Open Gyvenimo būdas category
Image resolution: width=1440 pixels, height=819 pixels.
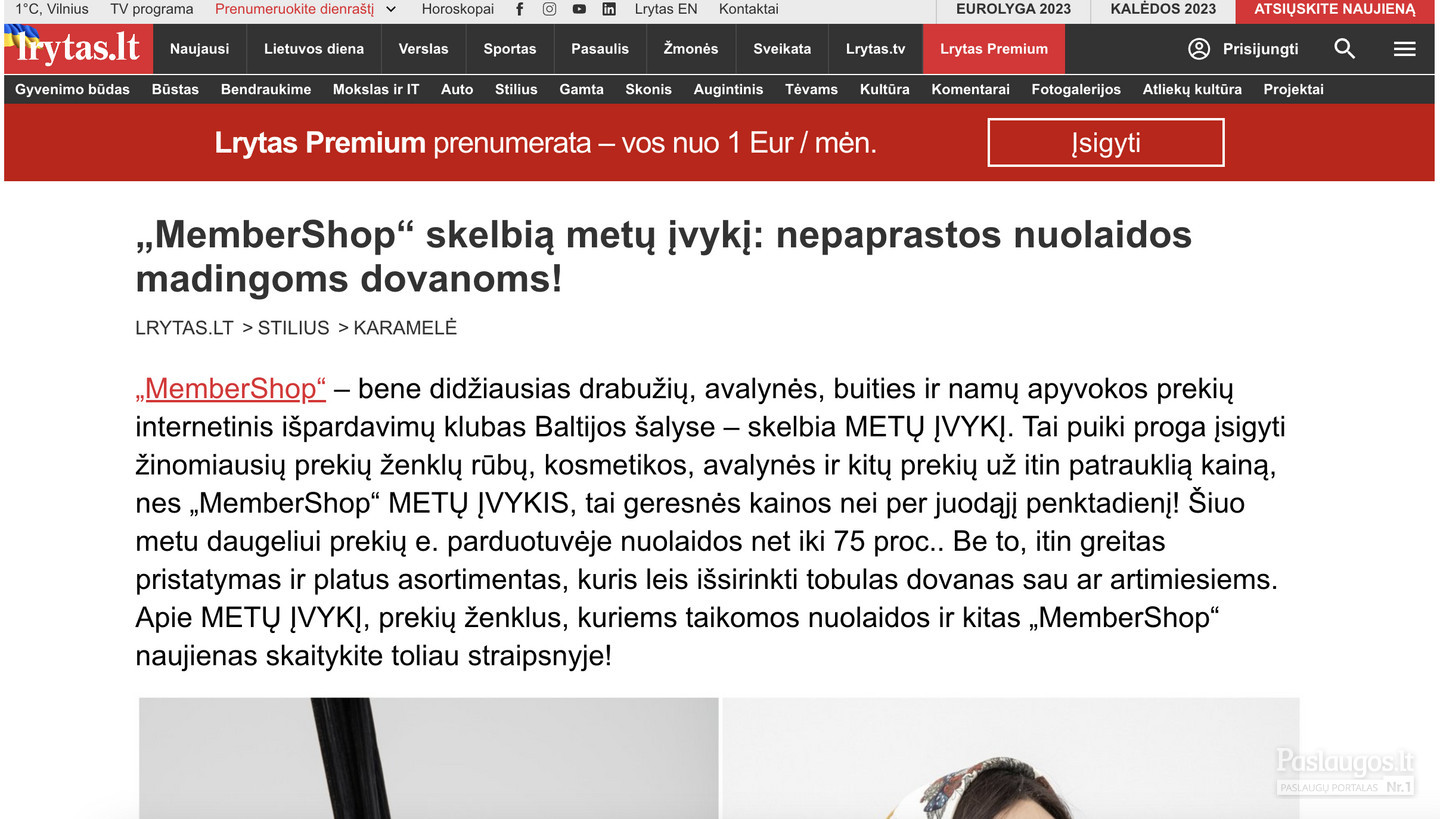72,89
